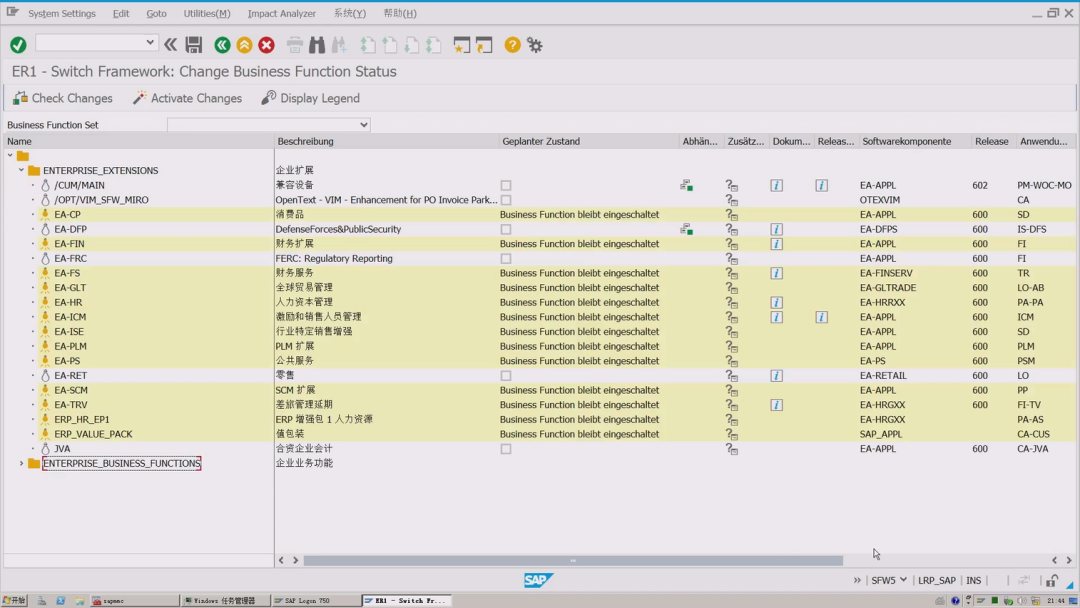Click the Save disk icon

click(194, 45)
